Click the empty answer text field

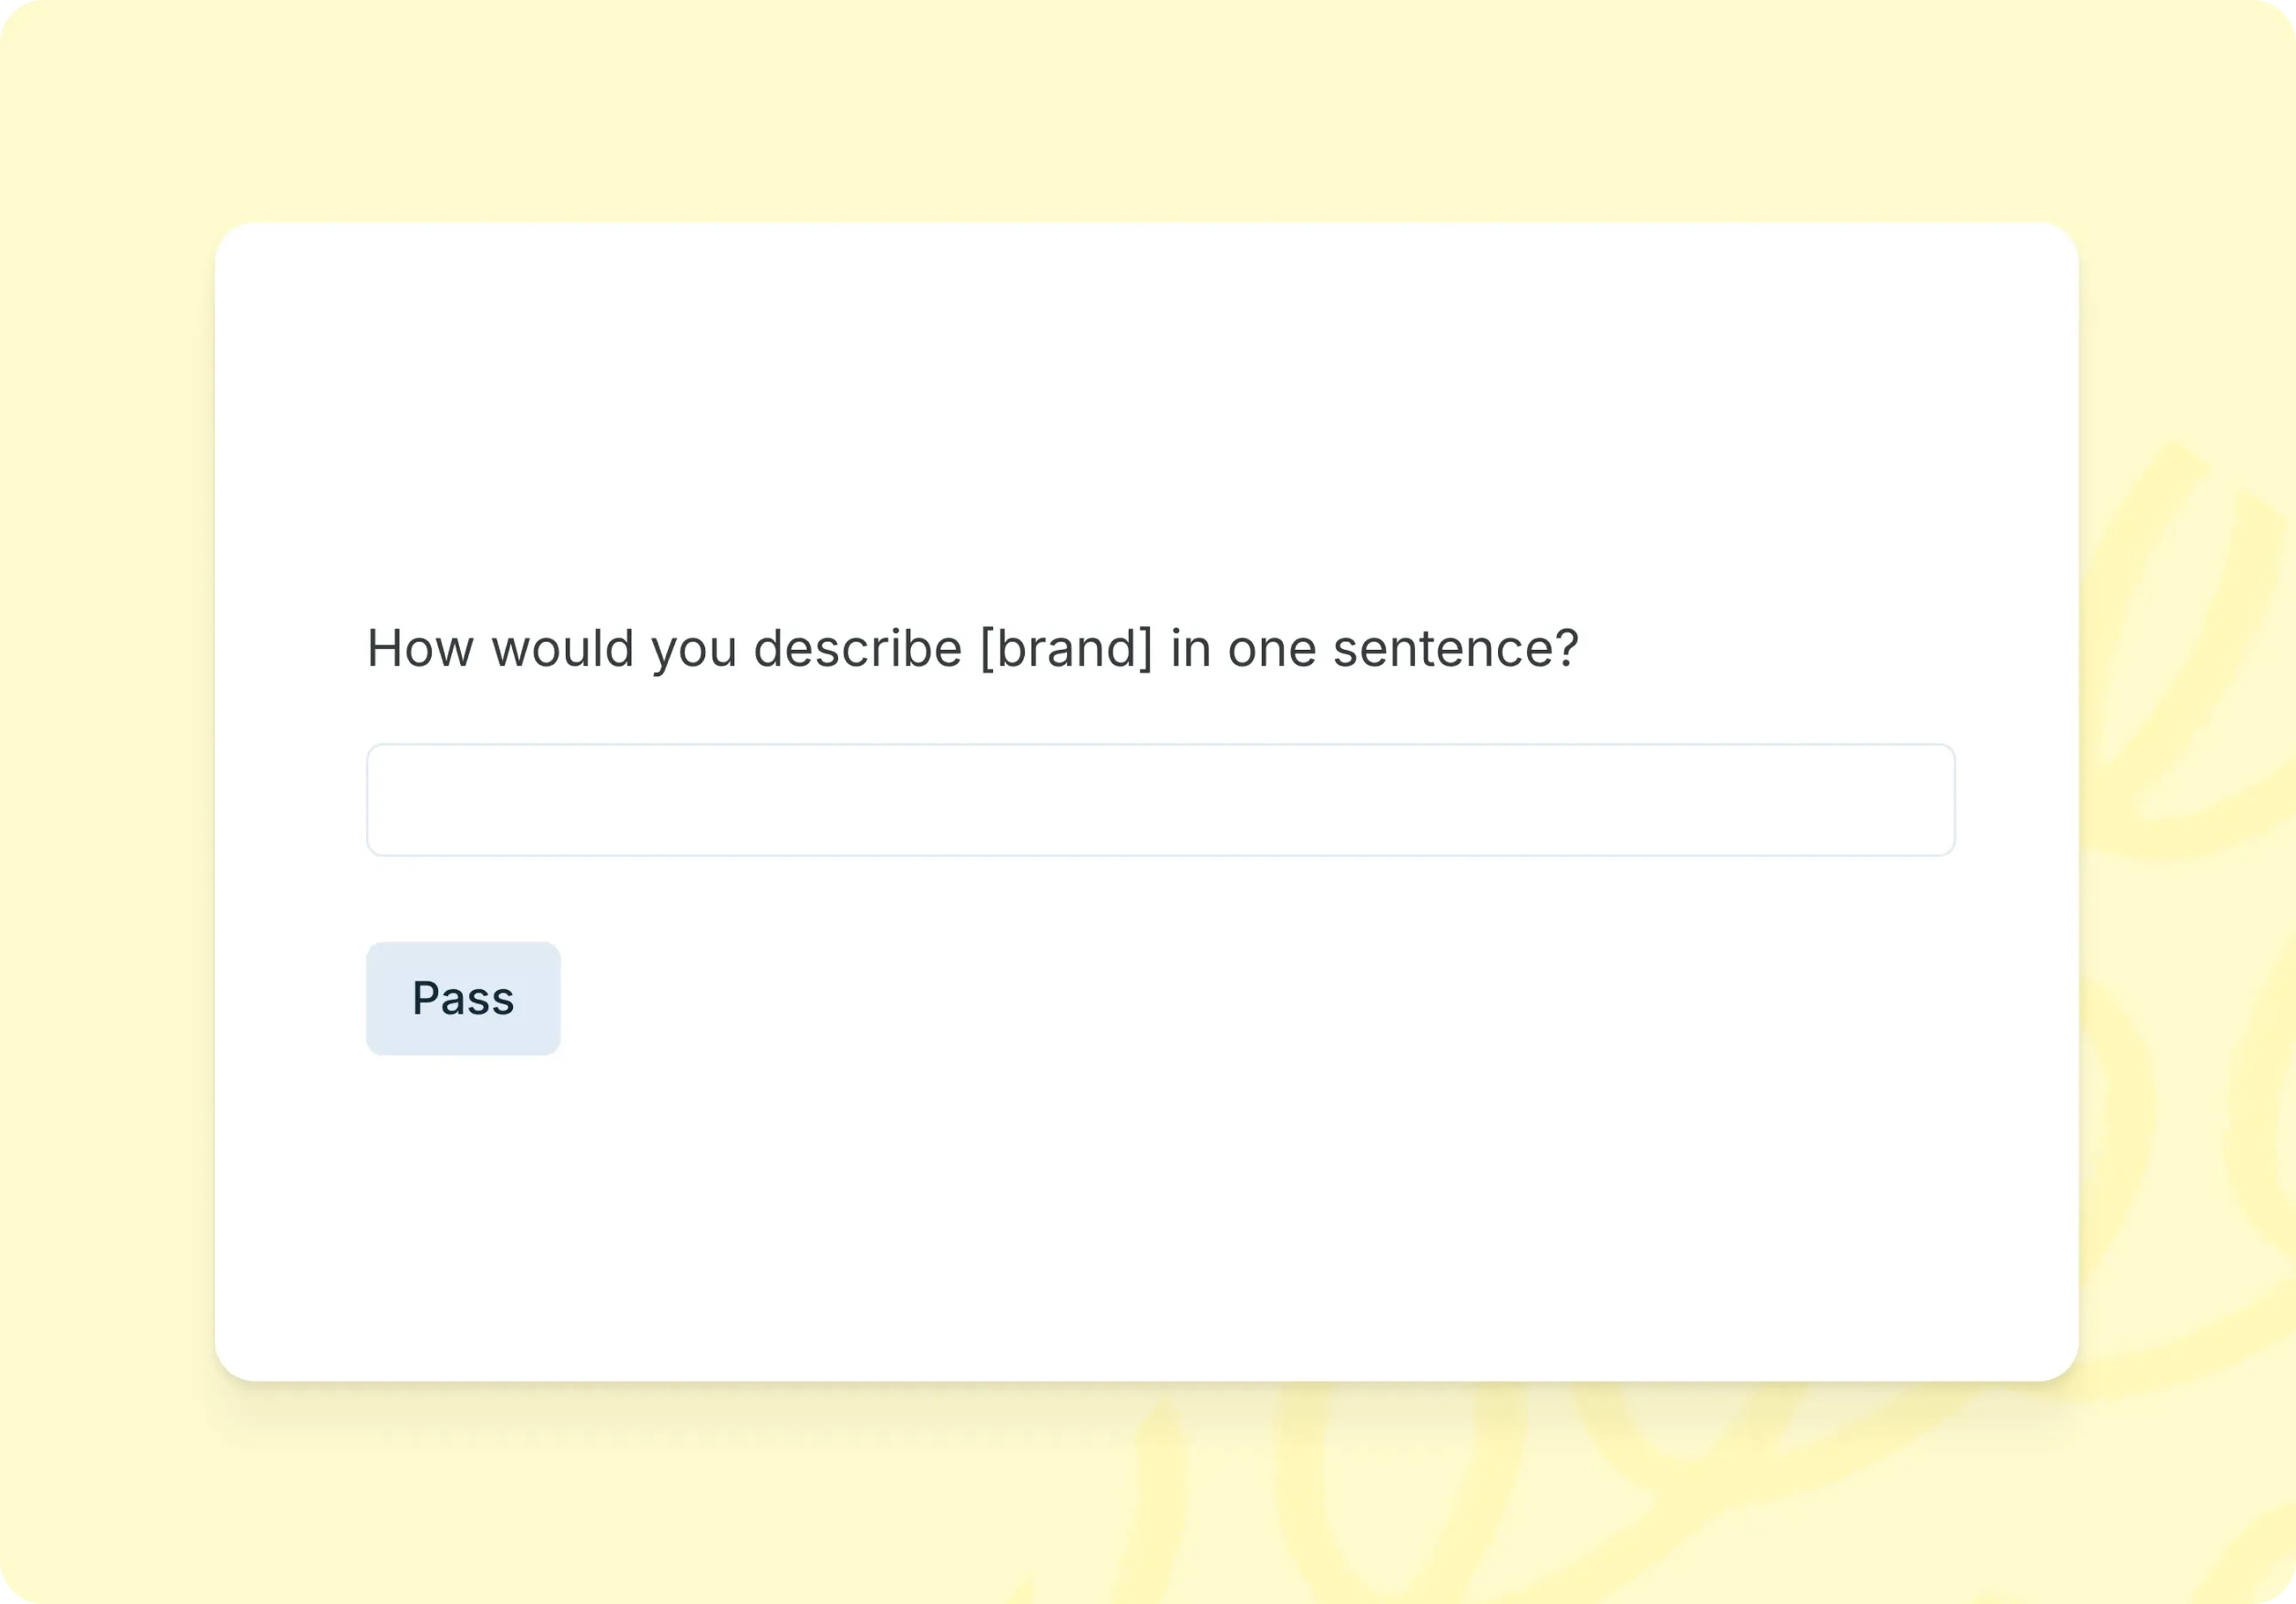(1160, 800)
